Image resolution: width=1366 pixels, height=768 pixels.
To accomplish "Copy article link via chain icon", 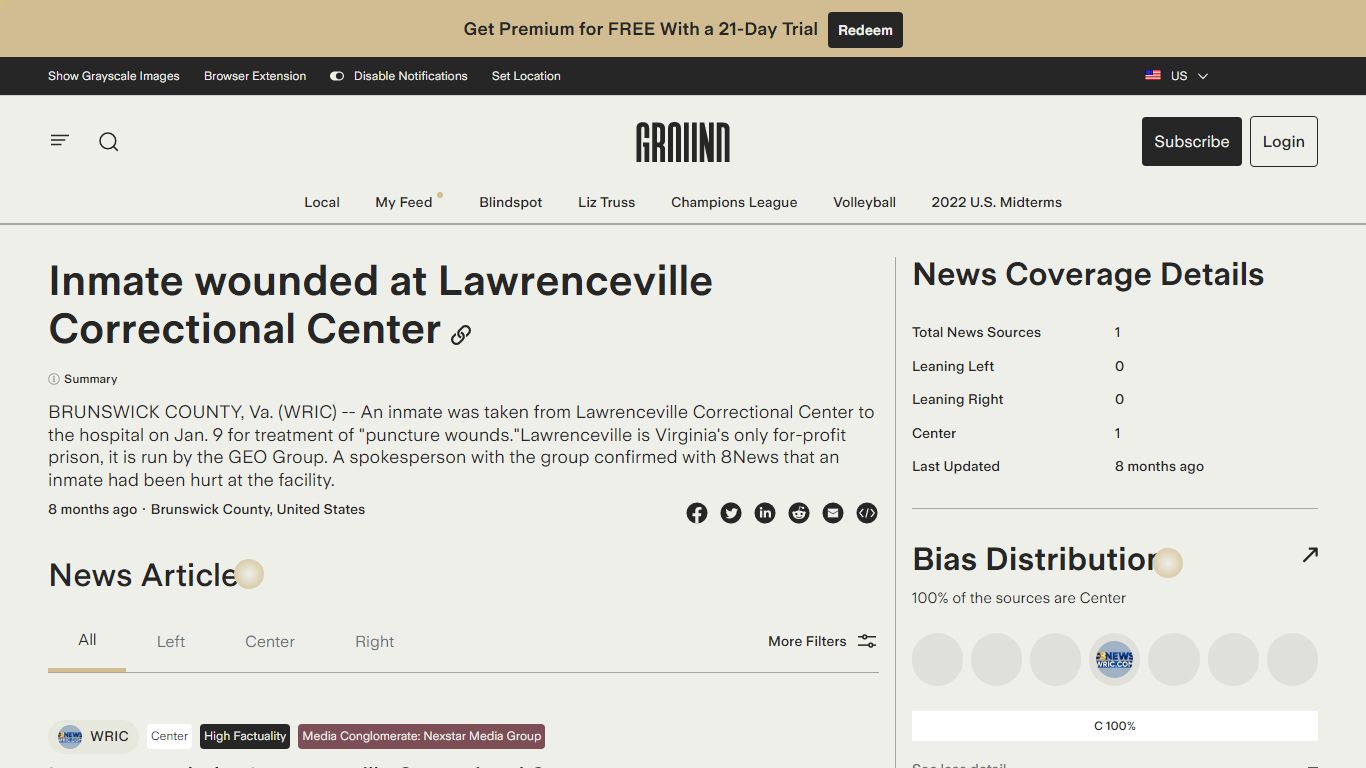I will 461,335.
